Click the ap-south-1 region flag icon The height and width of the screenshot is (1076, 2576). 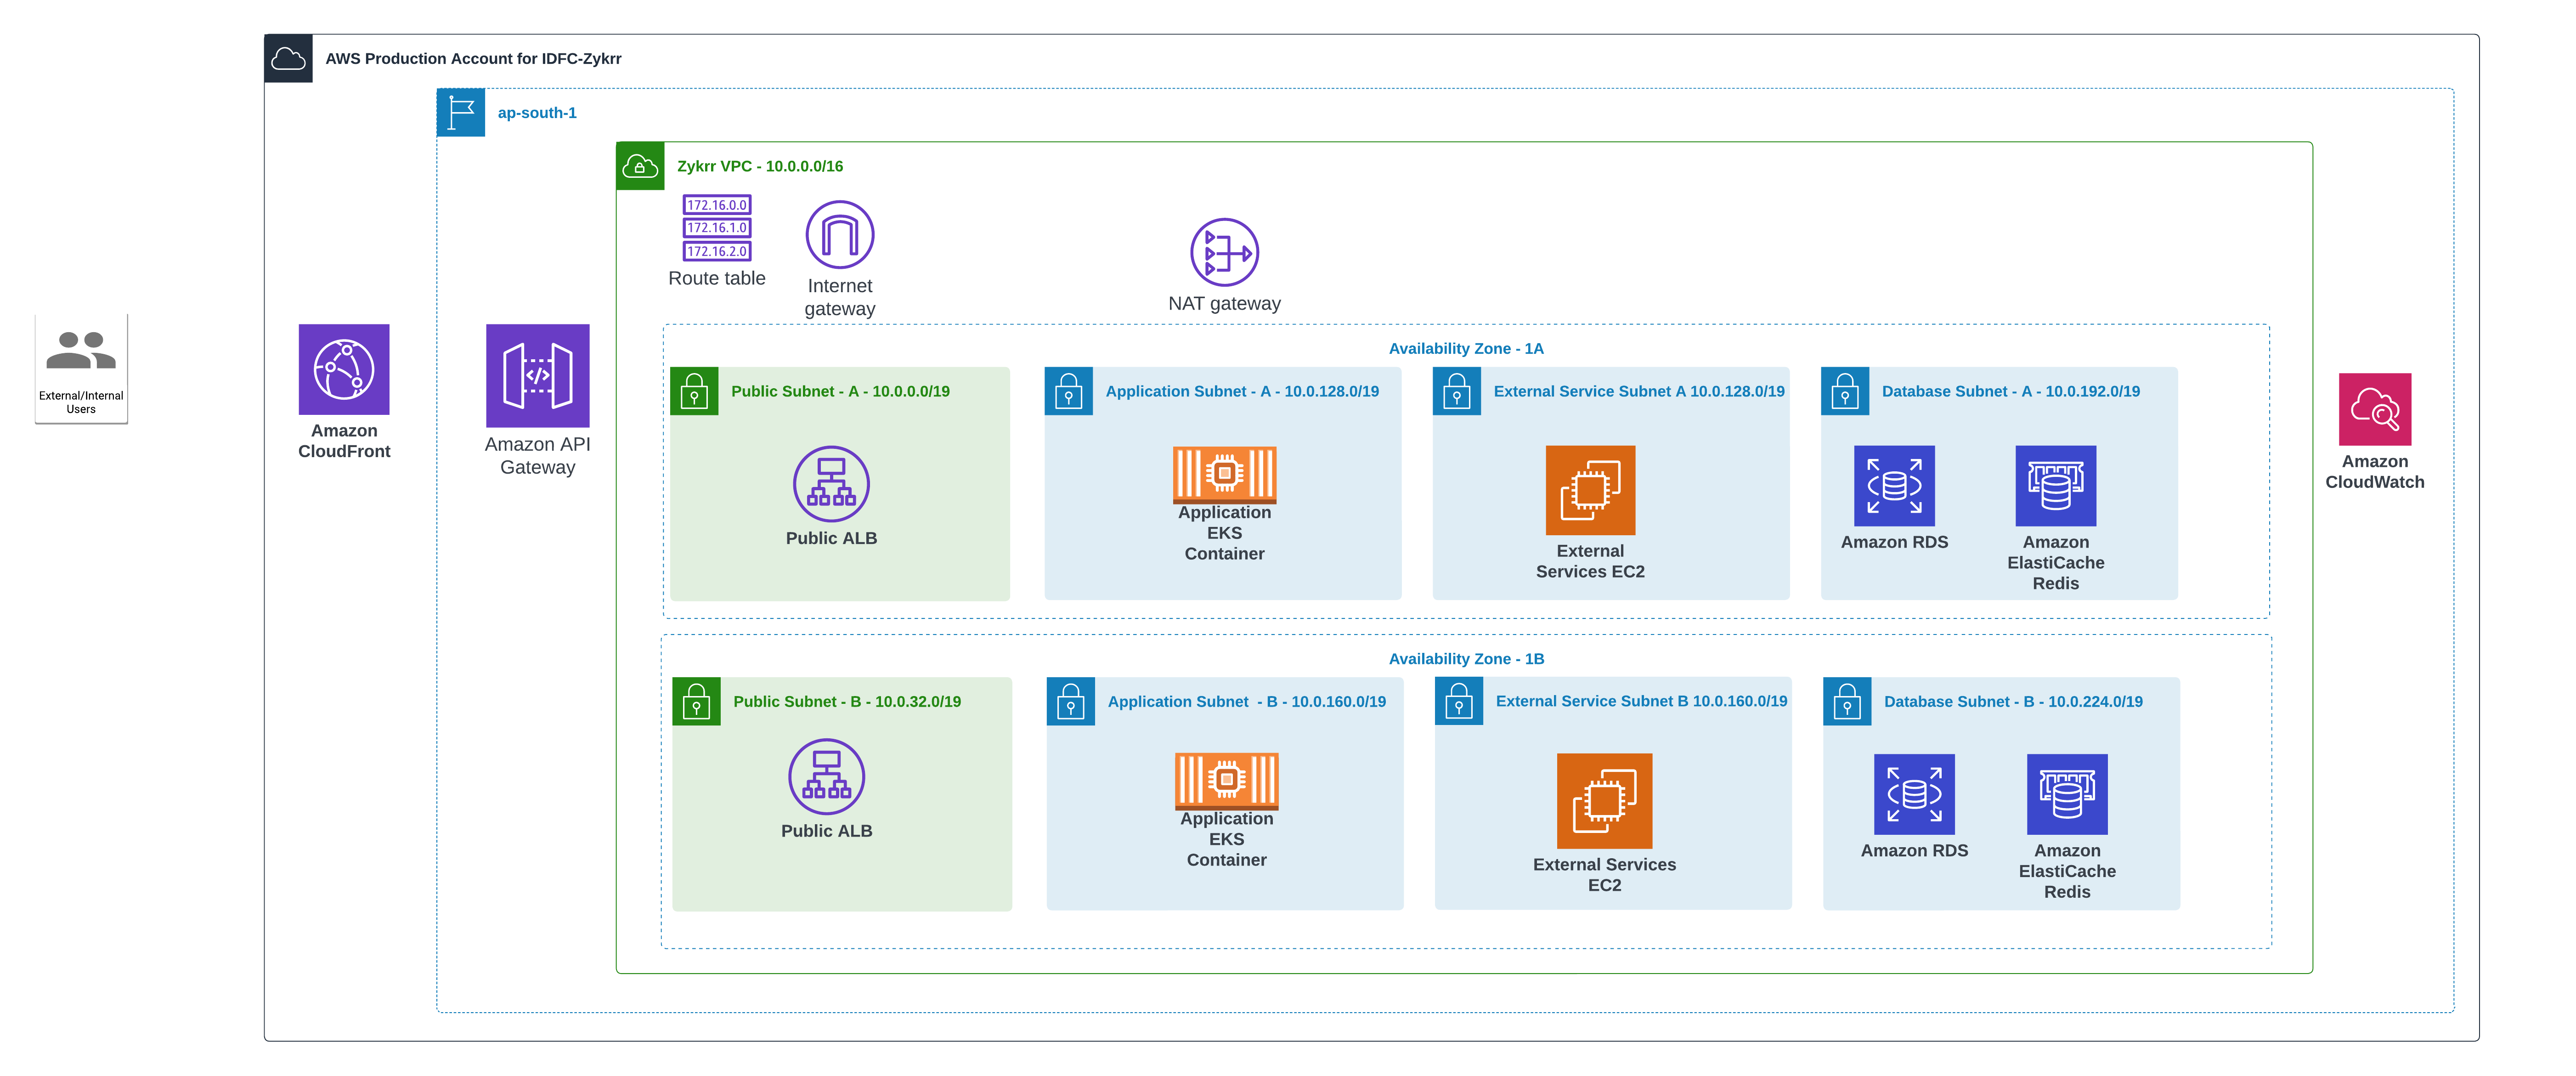click(461, 112)
